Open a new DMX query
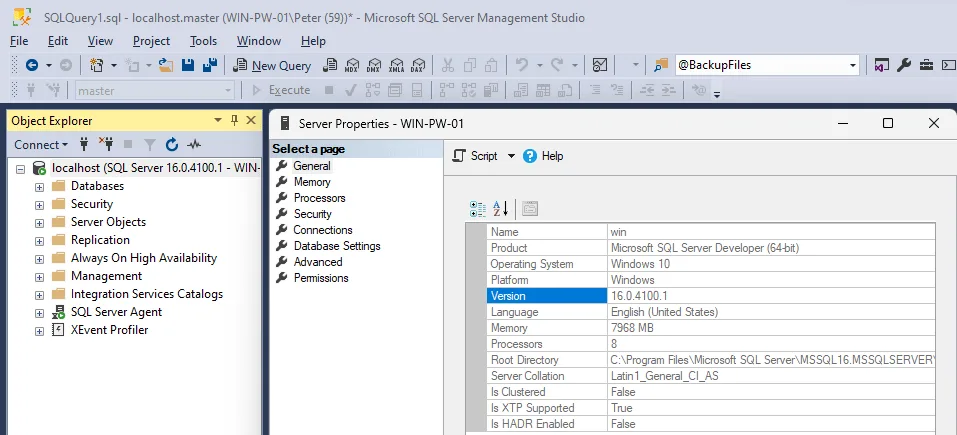 click(374, 65)
